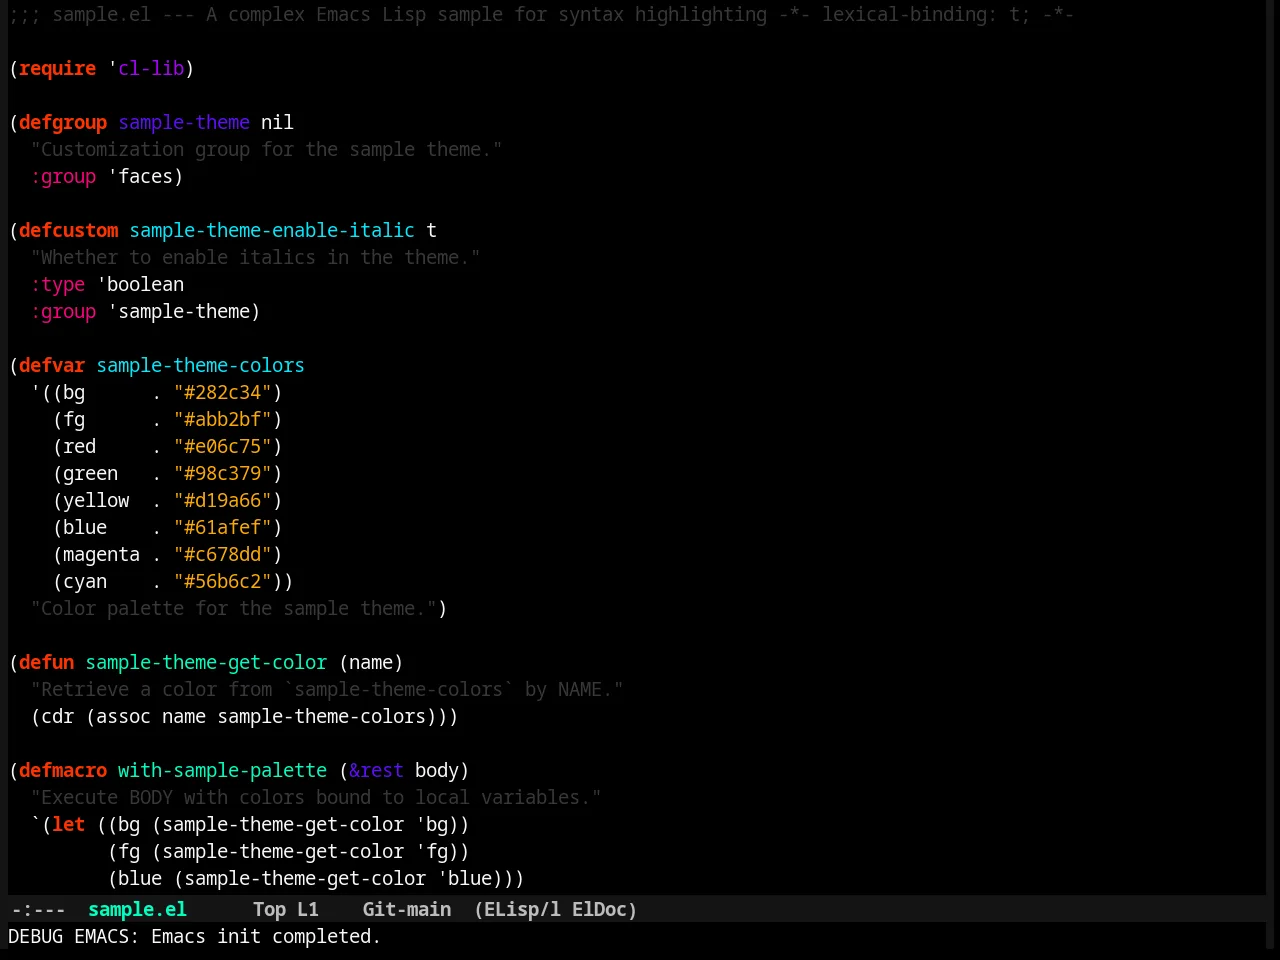1280x960 pixels.
Task: Click the ELisp/l major mode indicator
Action: tap(522, 909)
